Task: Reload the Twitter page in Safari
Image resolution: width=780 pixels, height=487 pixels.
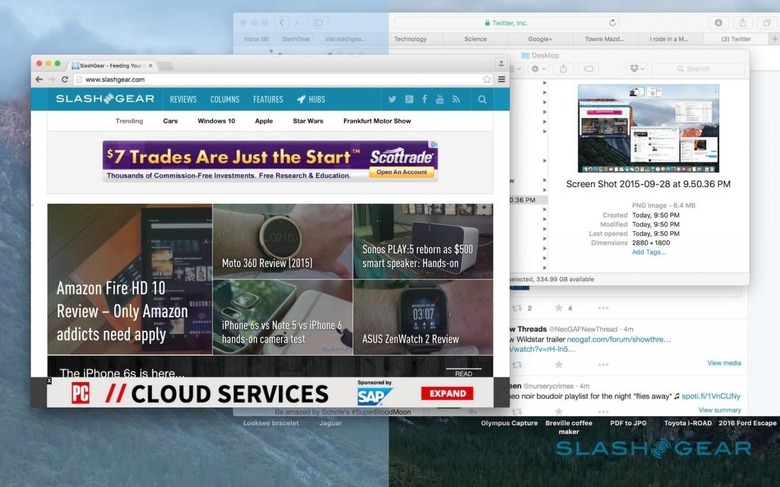Action: [612, 23]
